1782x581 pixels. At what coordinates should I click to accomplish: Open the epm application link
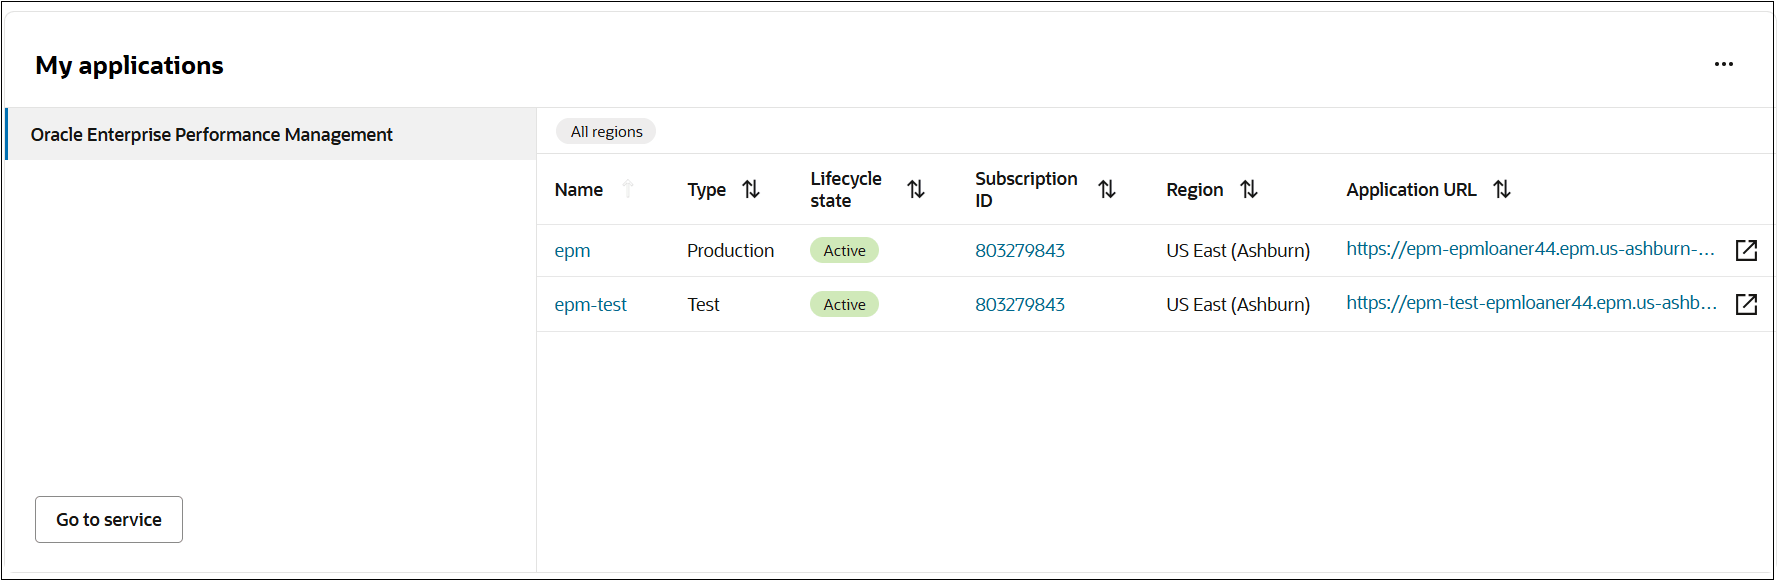[573, 251]
